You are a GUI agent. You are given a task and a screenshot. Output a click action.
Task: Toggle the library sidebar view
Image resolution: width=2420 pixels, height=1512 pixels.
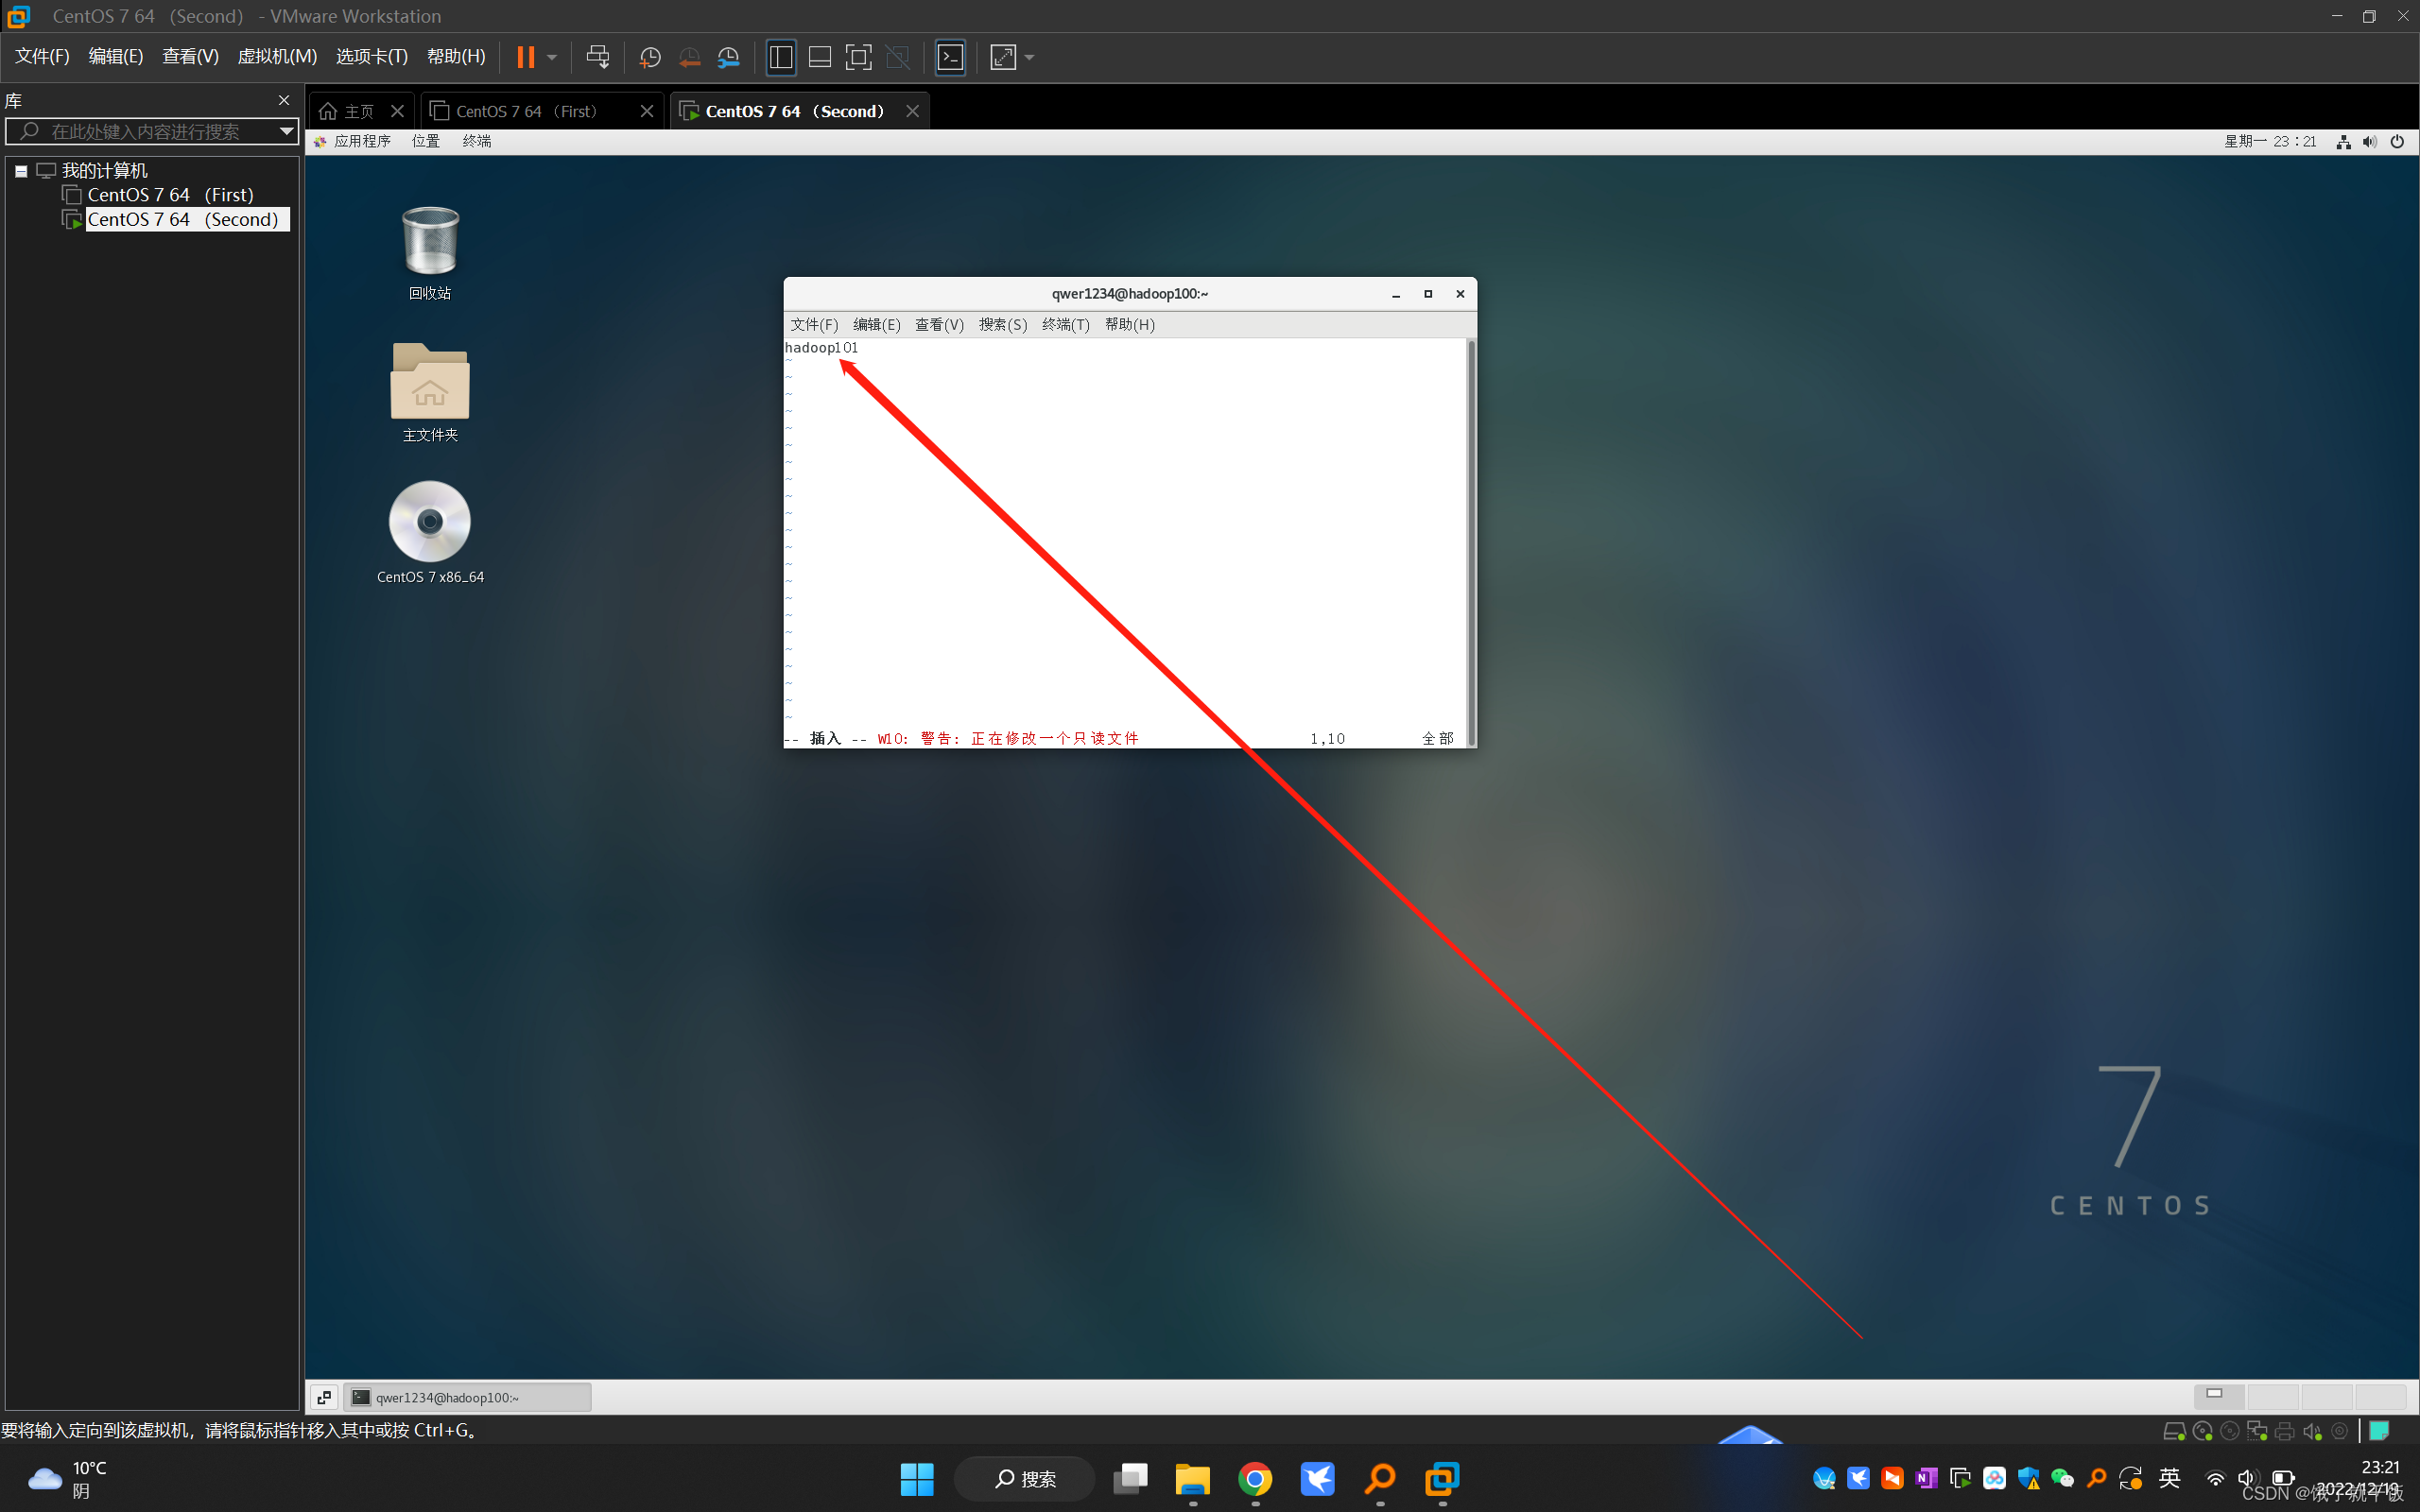tap(781, 57)
